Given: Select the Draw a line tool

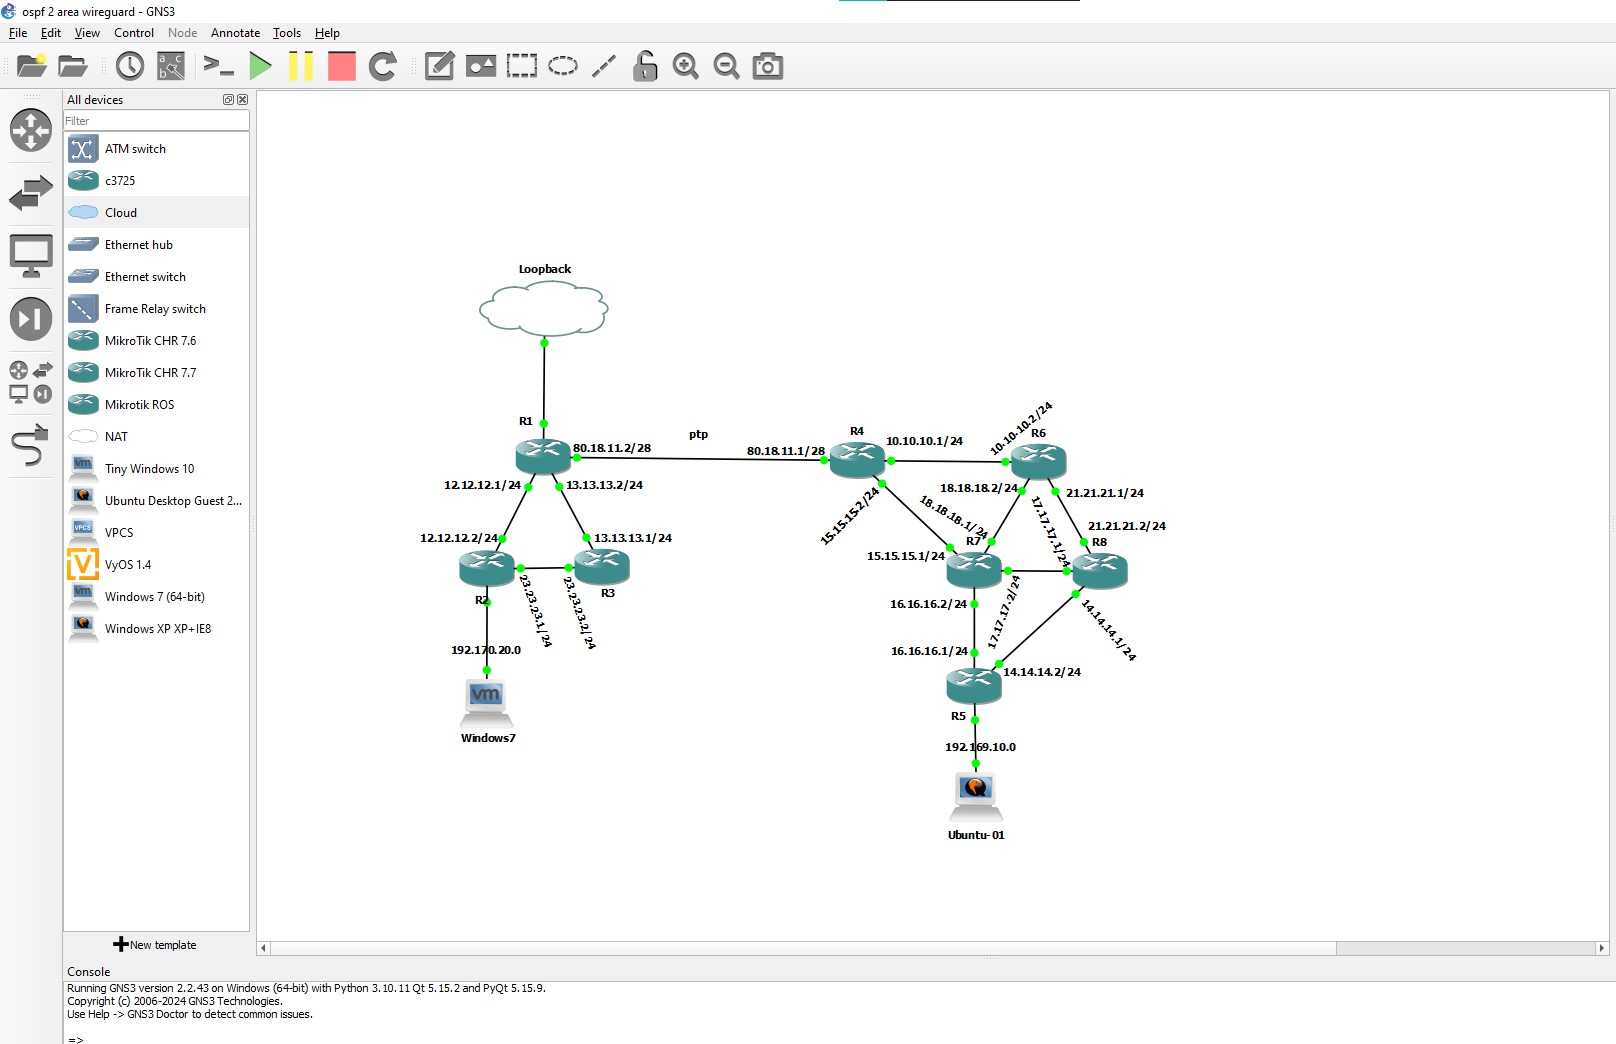Looking at the screenshot, I should pos(604,66).
